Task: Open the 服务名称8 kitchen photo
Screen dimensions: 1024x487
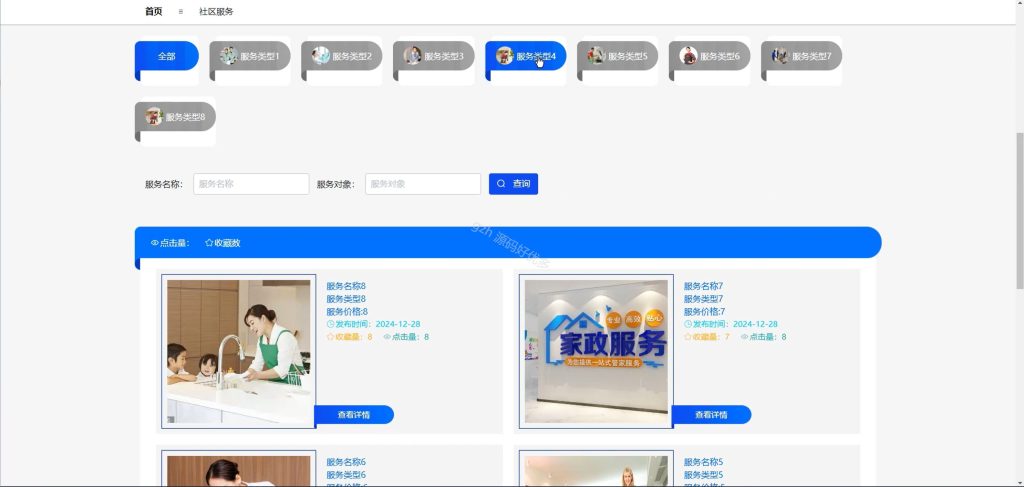Action: click(x=238, y=351)
